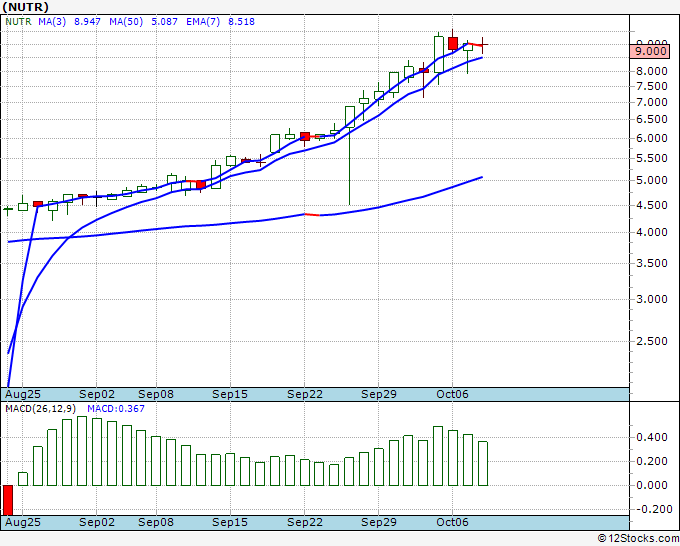Click Sep15 on the price chart date axis
This screenshot has width=680, height=546.
pyautogui.click(x=230, y=394)
